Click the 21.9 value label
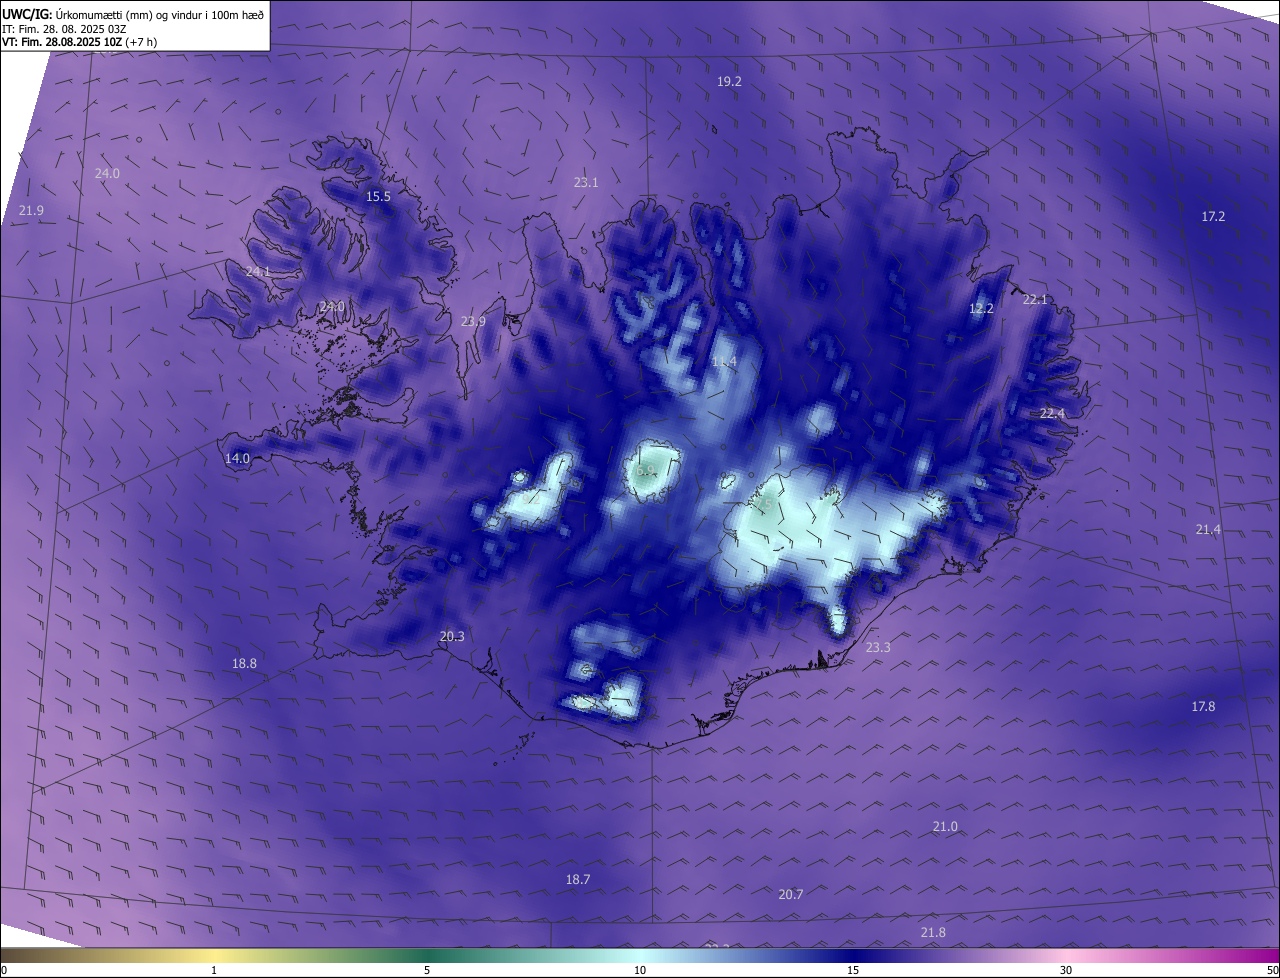 tap(31, 211)
